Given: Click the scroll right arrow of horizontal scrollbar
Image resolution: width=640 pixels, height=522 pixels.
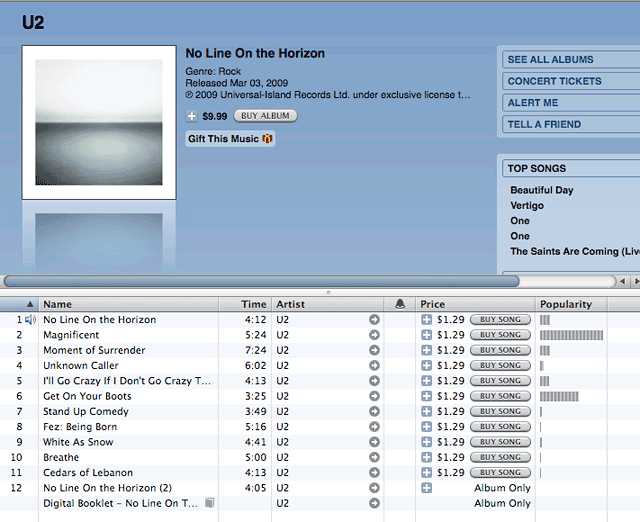Looking at the screenshot, I should (636, 281).
